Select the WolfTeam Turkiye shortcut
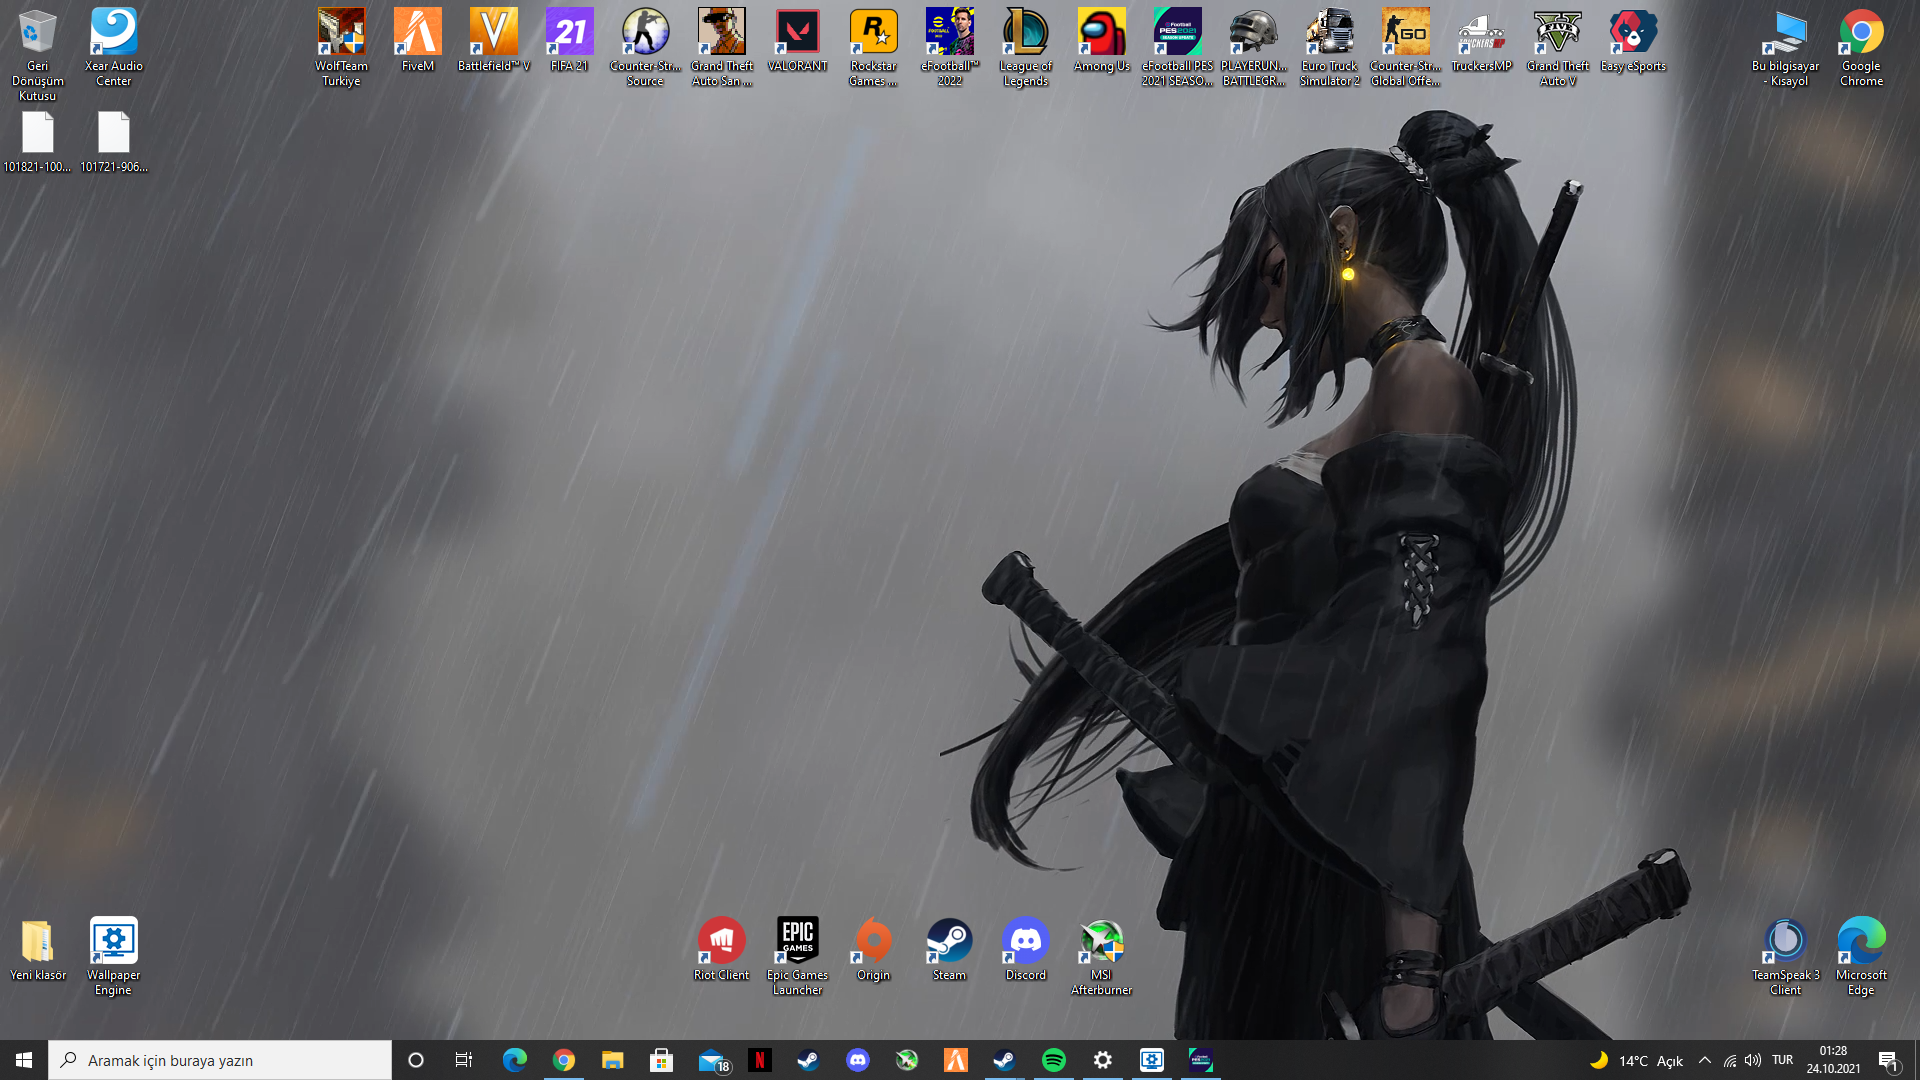Image resolution: width=1920 pixels, height=1080 pixels. [342, 47]
